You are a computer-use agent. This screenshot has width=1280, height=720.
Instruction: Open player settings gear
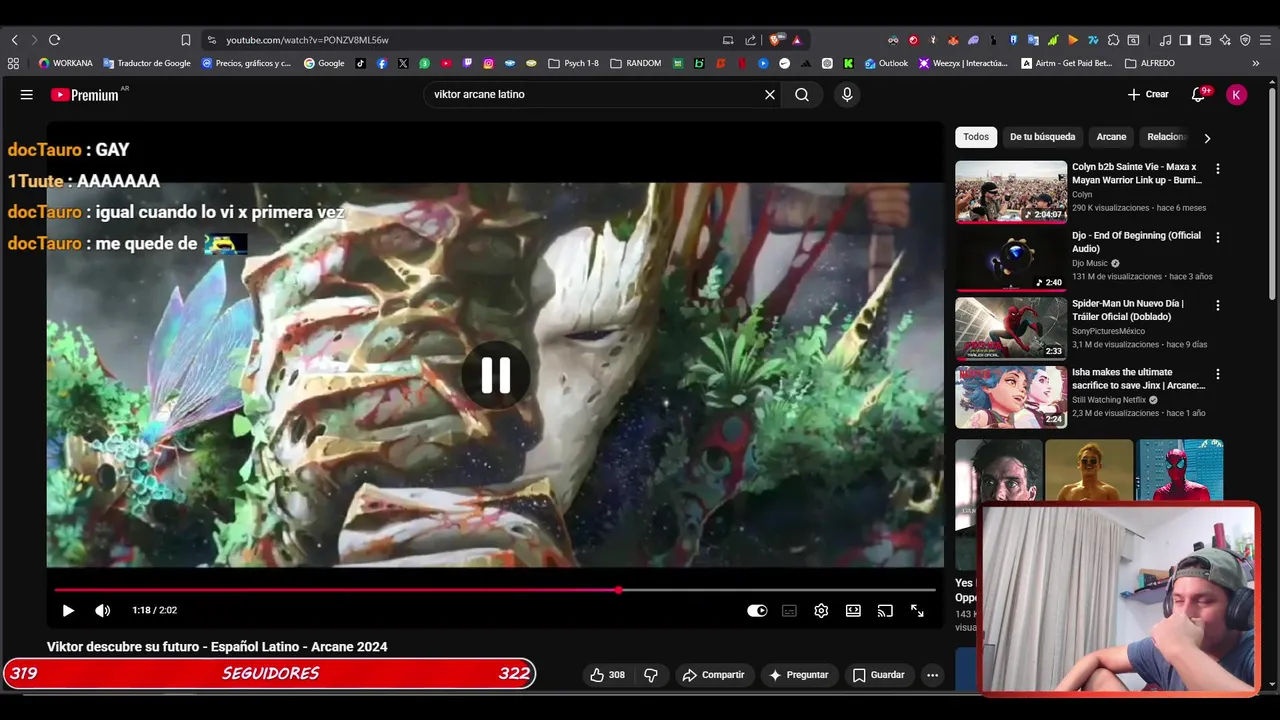point(821,610)
